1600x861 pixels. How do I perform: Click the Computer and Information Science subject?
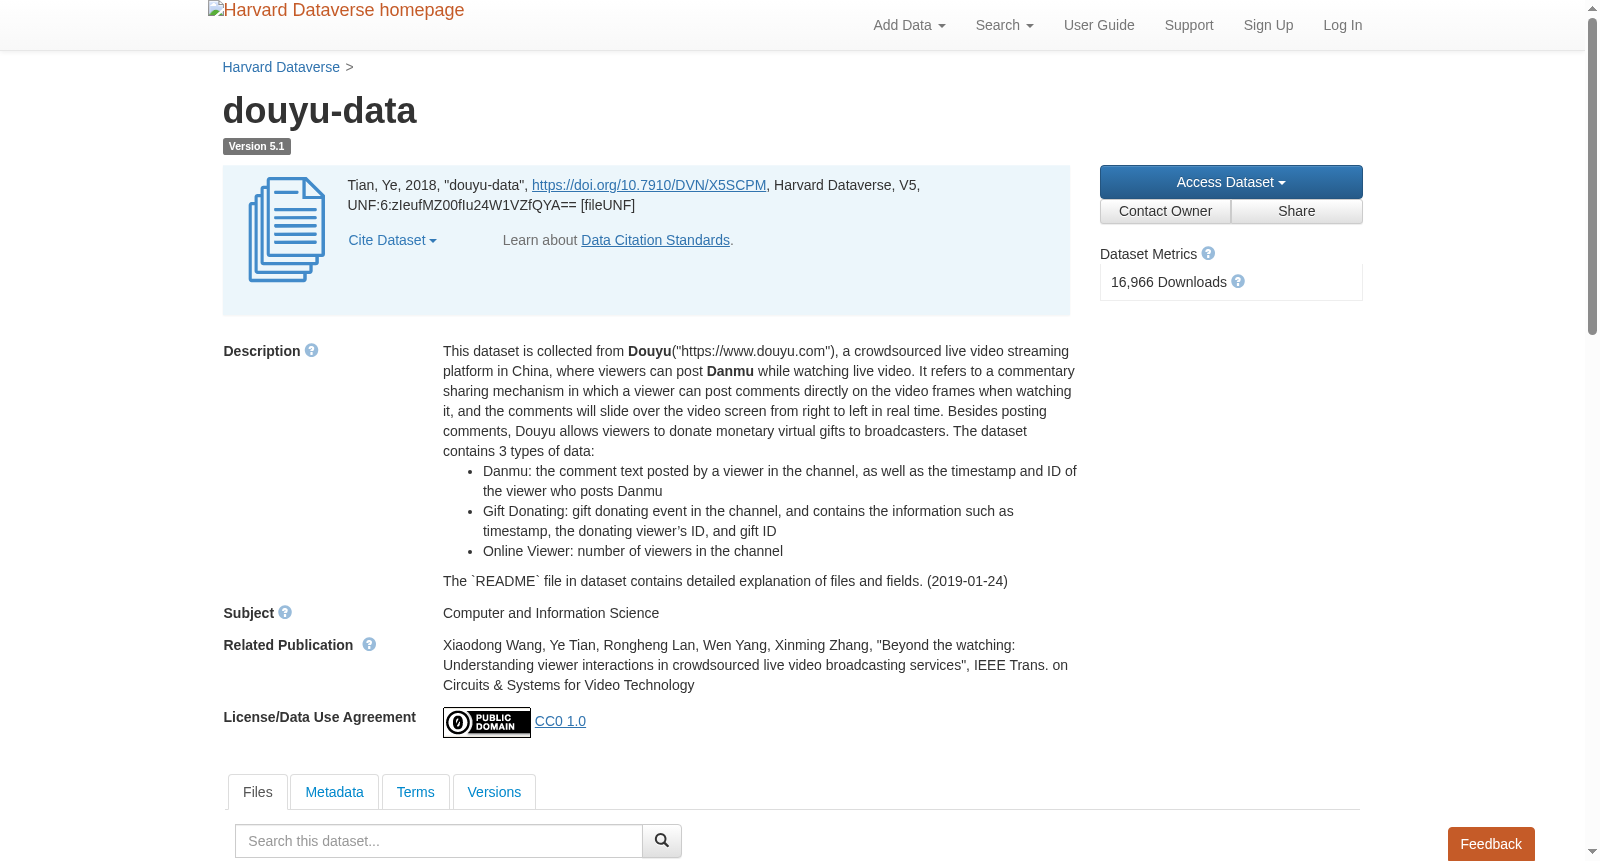[551, 613]
